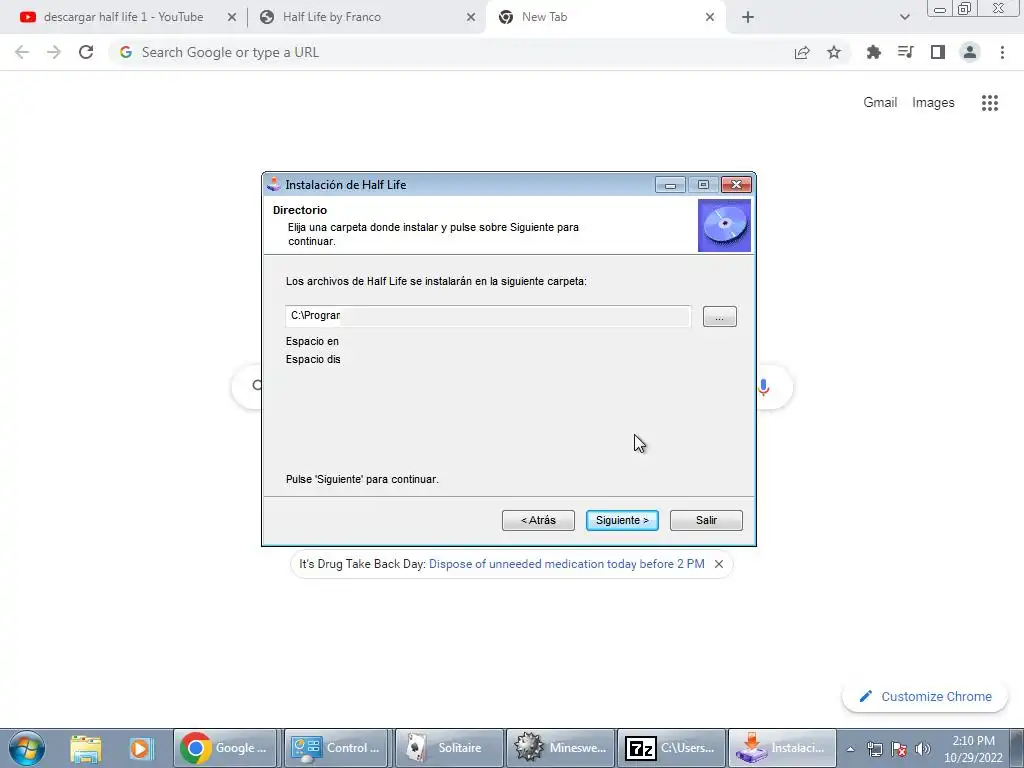
Task: Switch to Google Chrome taskbar button
Action: coord(225,748)
